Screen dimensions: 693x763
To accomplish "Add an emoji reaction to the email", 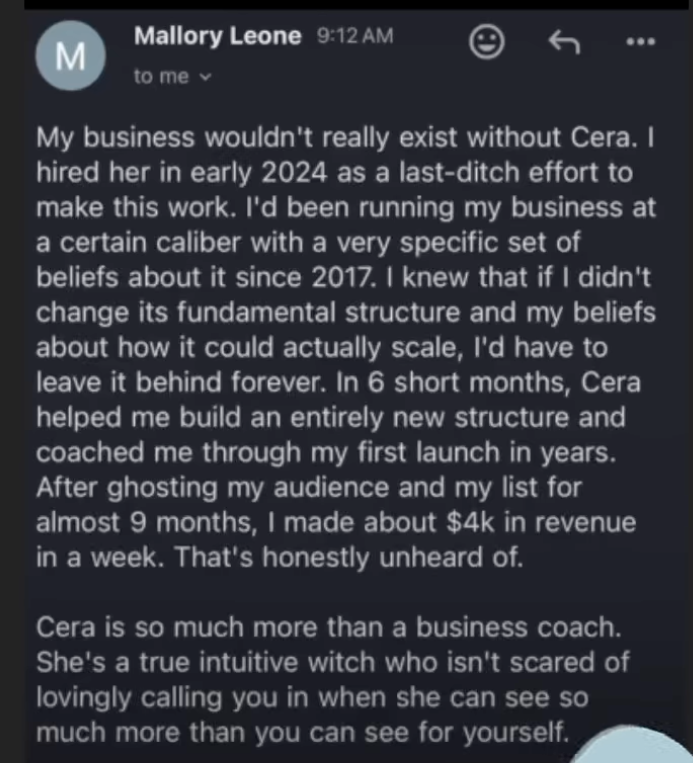I will [x=486, y=42].
